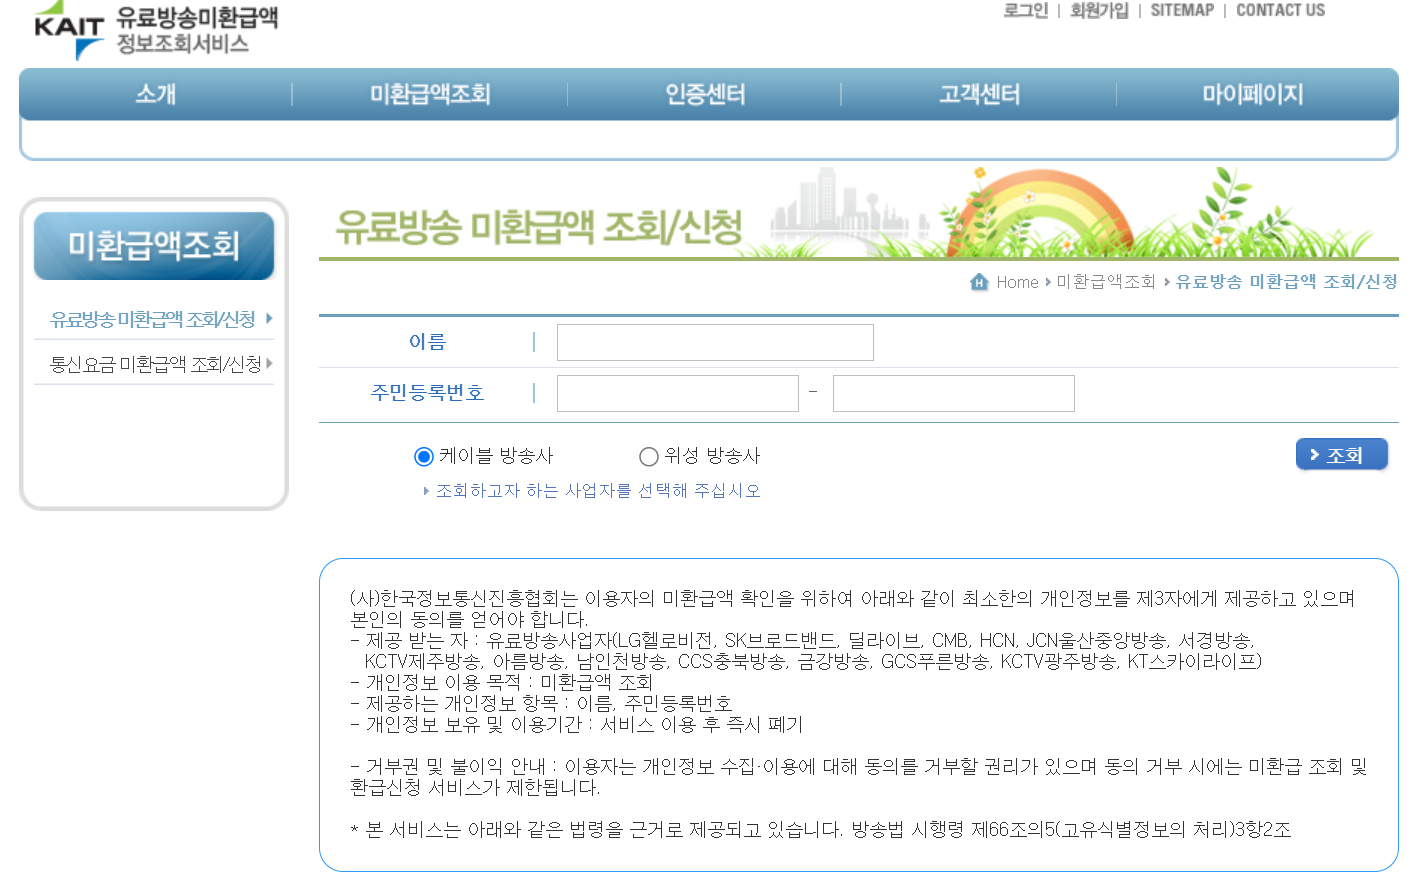
Task: Click the 이름 input field
Action: point(715,342)
